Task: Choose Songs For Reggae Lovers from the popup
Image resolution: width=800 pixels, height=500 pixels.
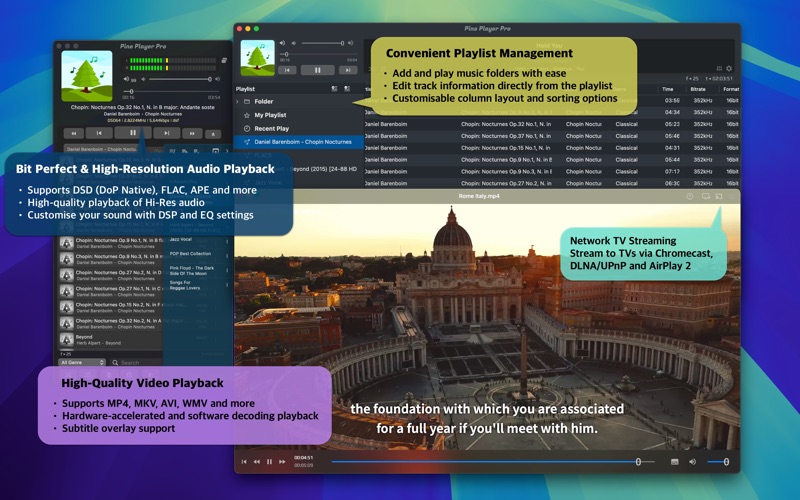Action: [185, 285]
